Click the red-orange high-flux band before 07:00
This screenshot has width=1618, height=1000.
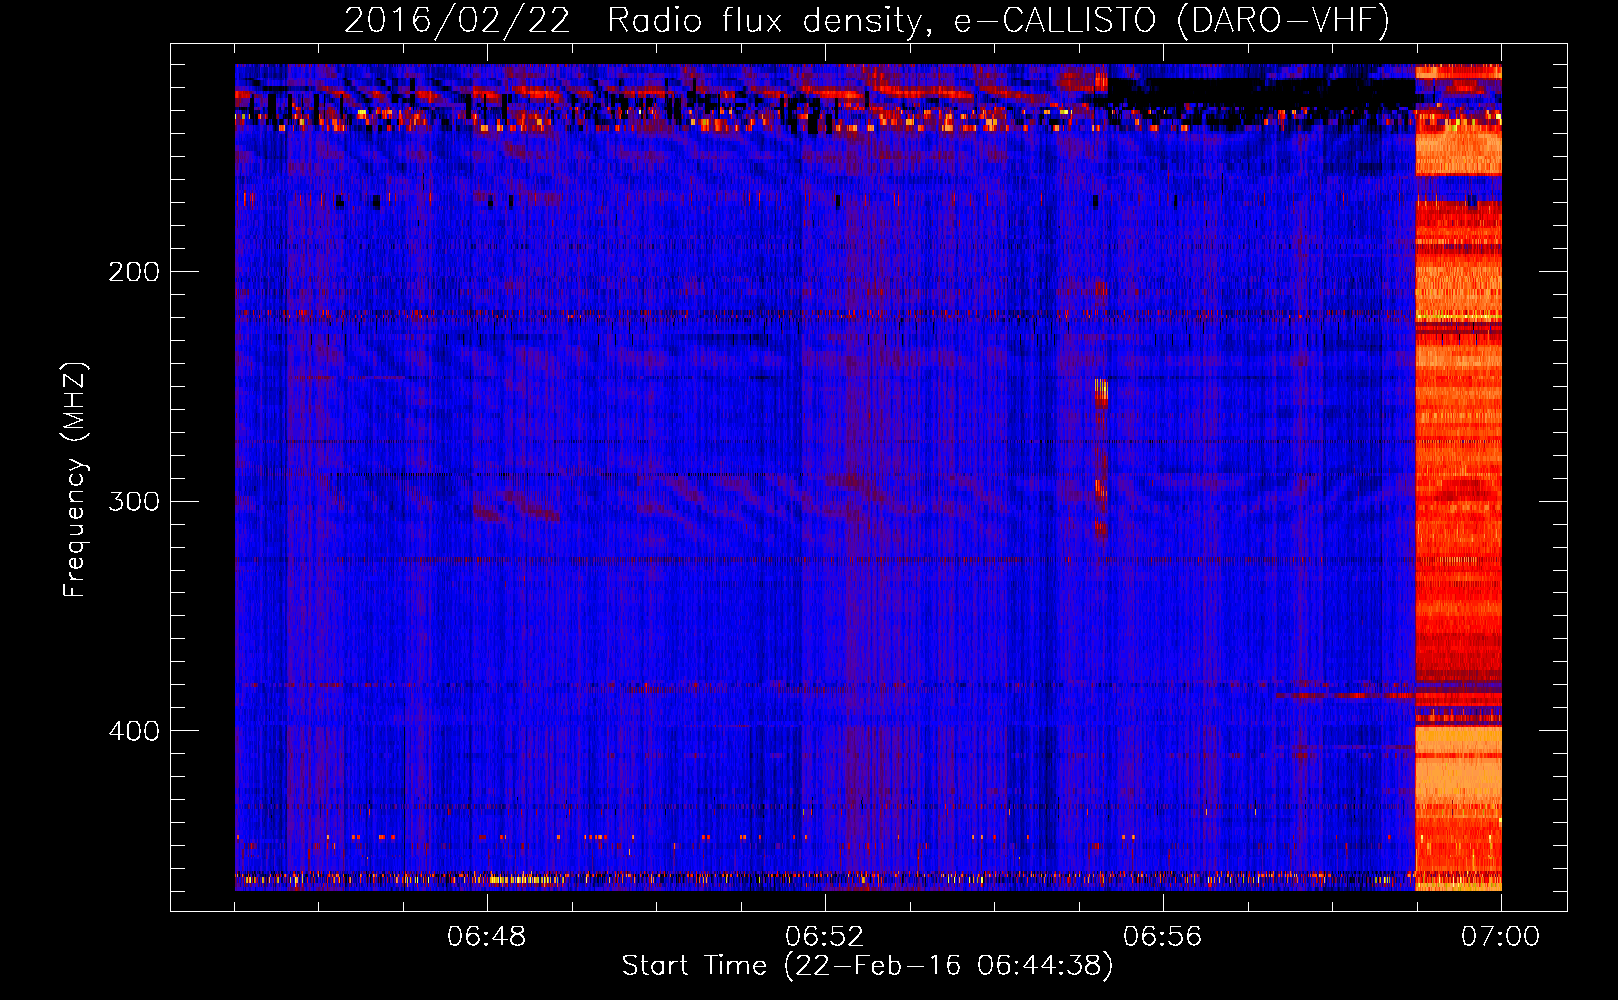click(x=1458, y=477)
